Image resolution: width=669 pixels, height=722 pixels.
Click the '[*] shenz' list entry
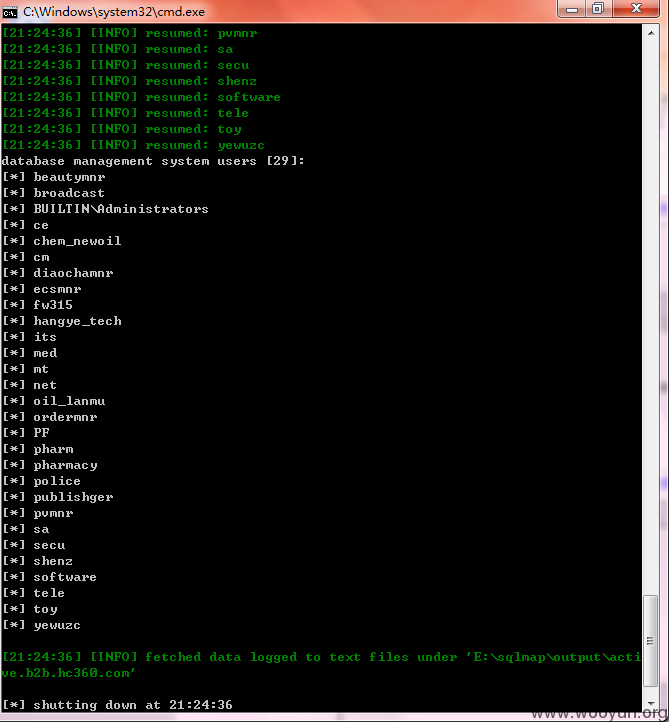[x=38, y=561]
